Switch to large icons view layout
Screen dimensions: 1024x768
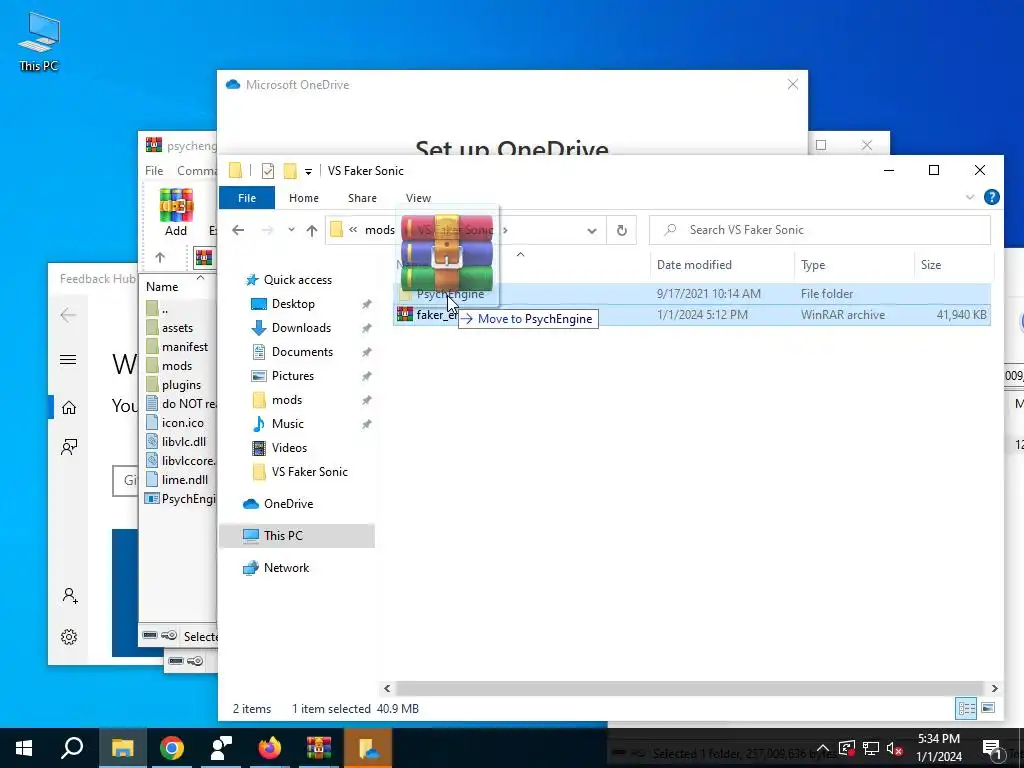tap(988, 709)
